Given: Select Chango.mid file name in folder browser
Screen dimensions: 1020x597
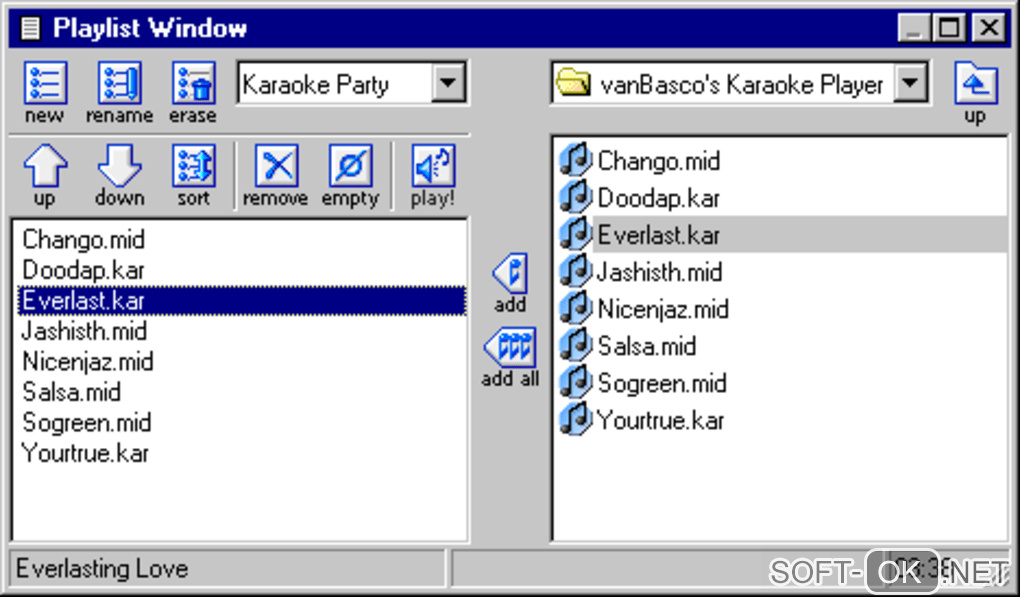Looking at the screenshot, I should coord(659,161).
